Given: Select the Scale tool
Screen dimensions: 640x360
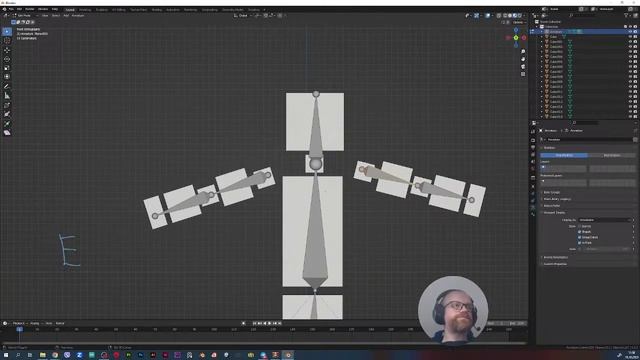Looking at the screenshot, I should (x=7, y=68).
